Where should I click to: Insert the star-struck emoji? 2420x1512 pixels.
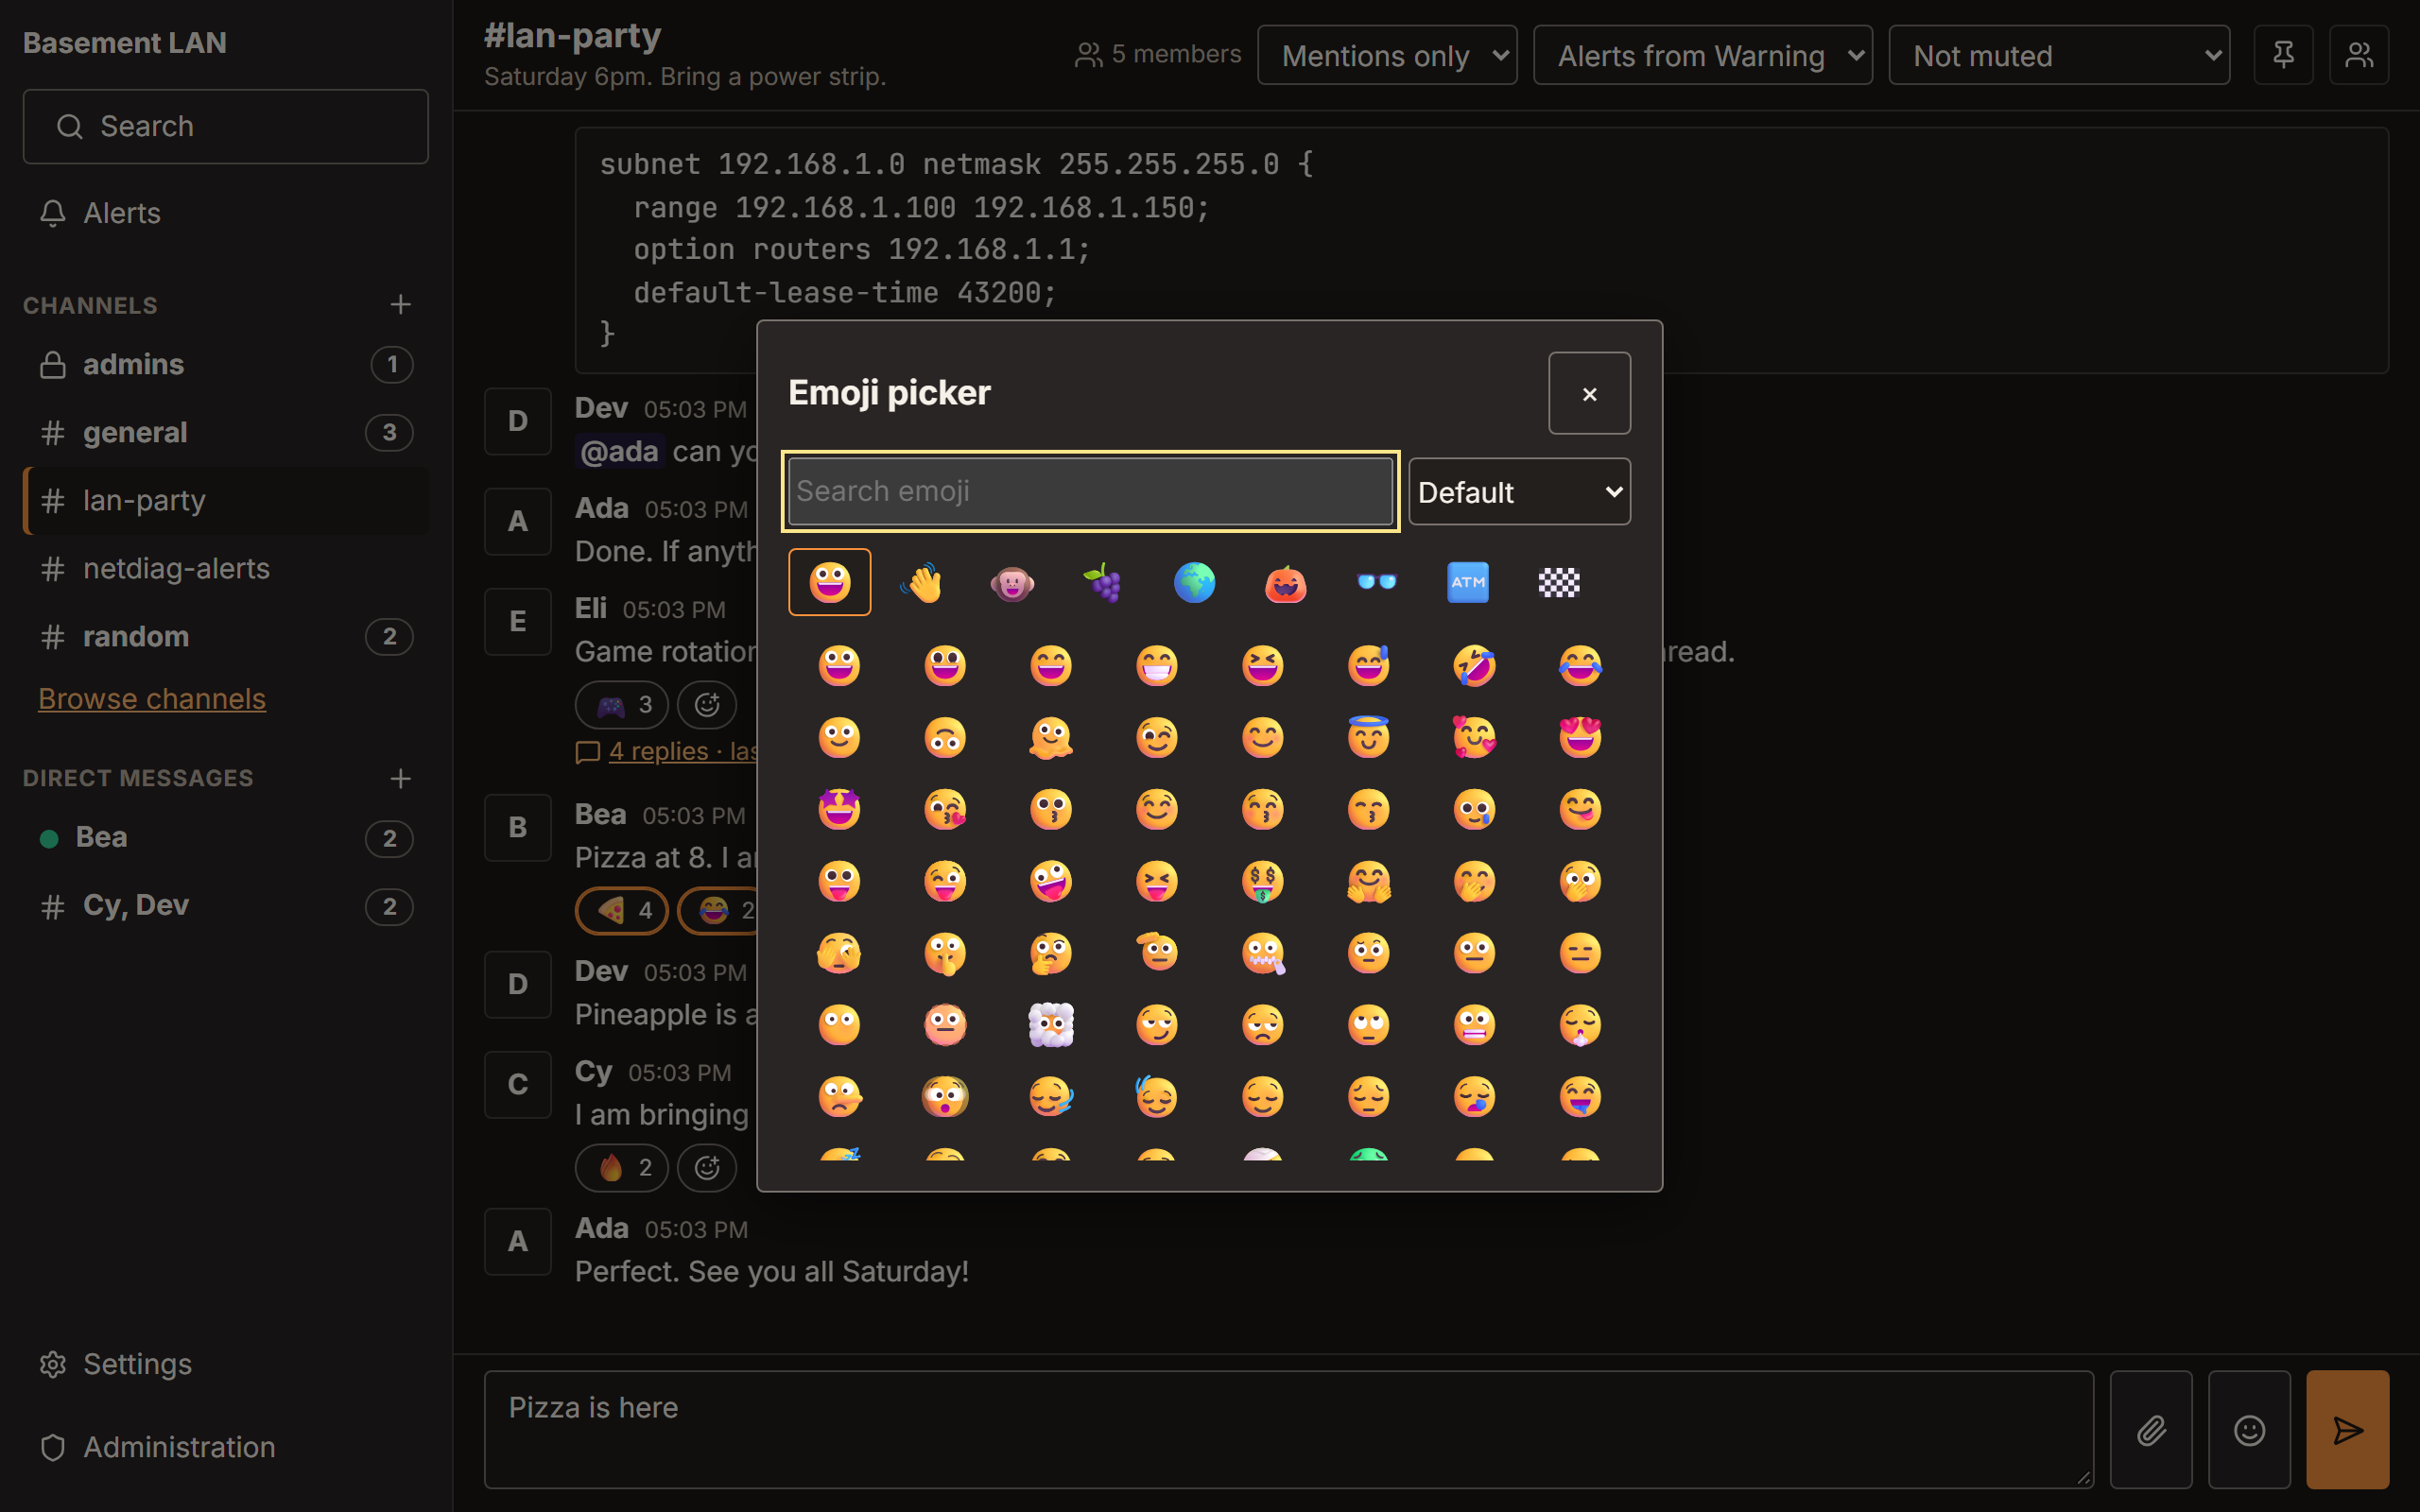pos(839,809)
